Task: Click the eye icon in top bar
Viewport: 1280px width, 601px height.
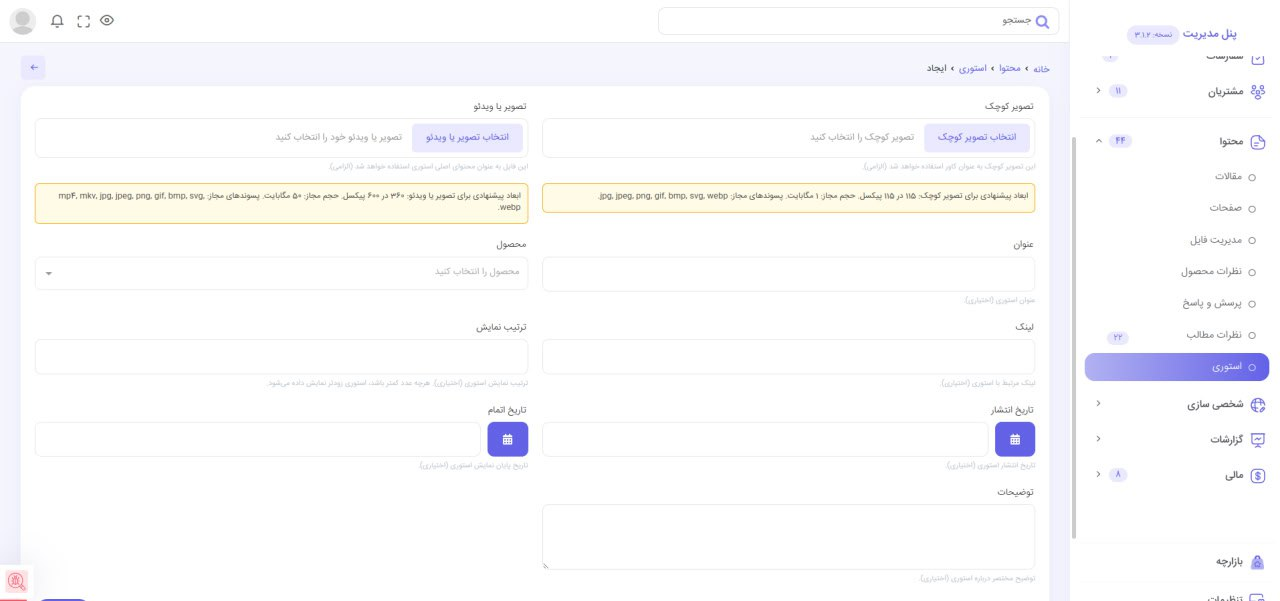Action: pyautogui.click(x=107, y=21)
